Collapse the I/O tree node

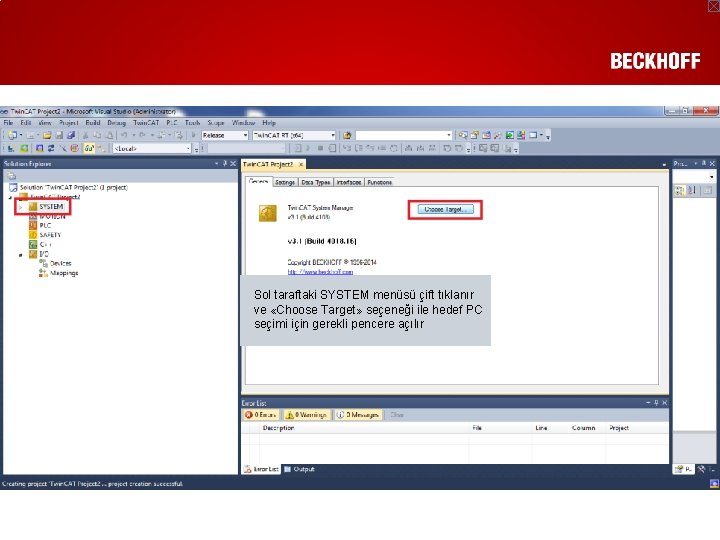tap(20, 254)
